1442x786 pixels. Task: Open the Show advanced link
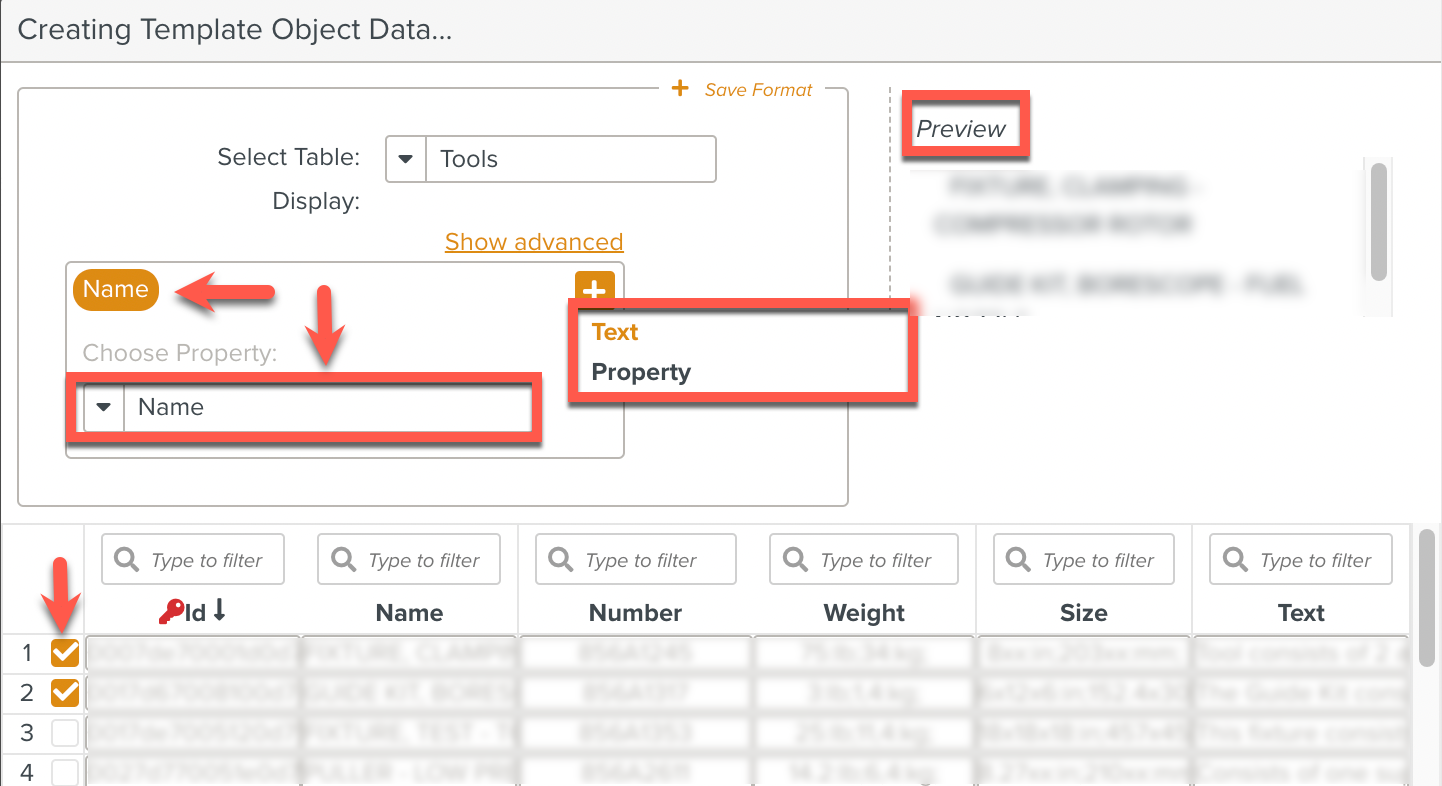coord(534,242)
